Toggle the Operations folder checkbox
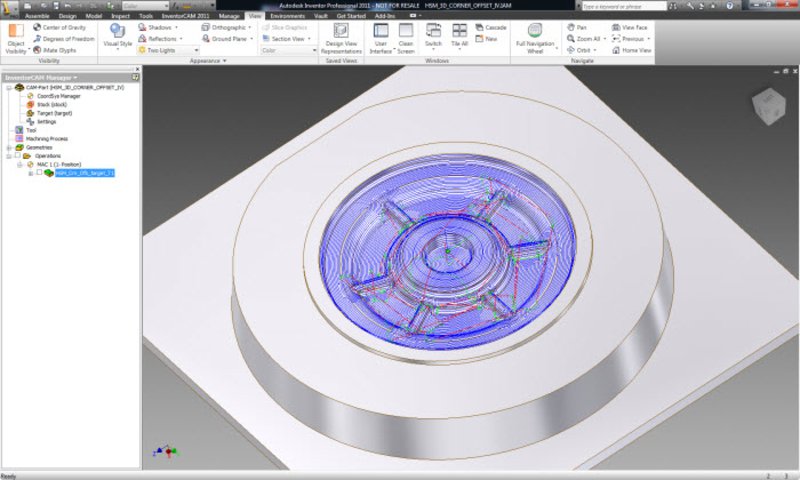800x480 pixels. [x=16, y=156]
